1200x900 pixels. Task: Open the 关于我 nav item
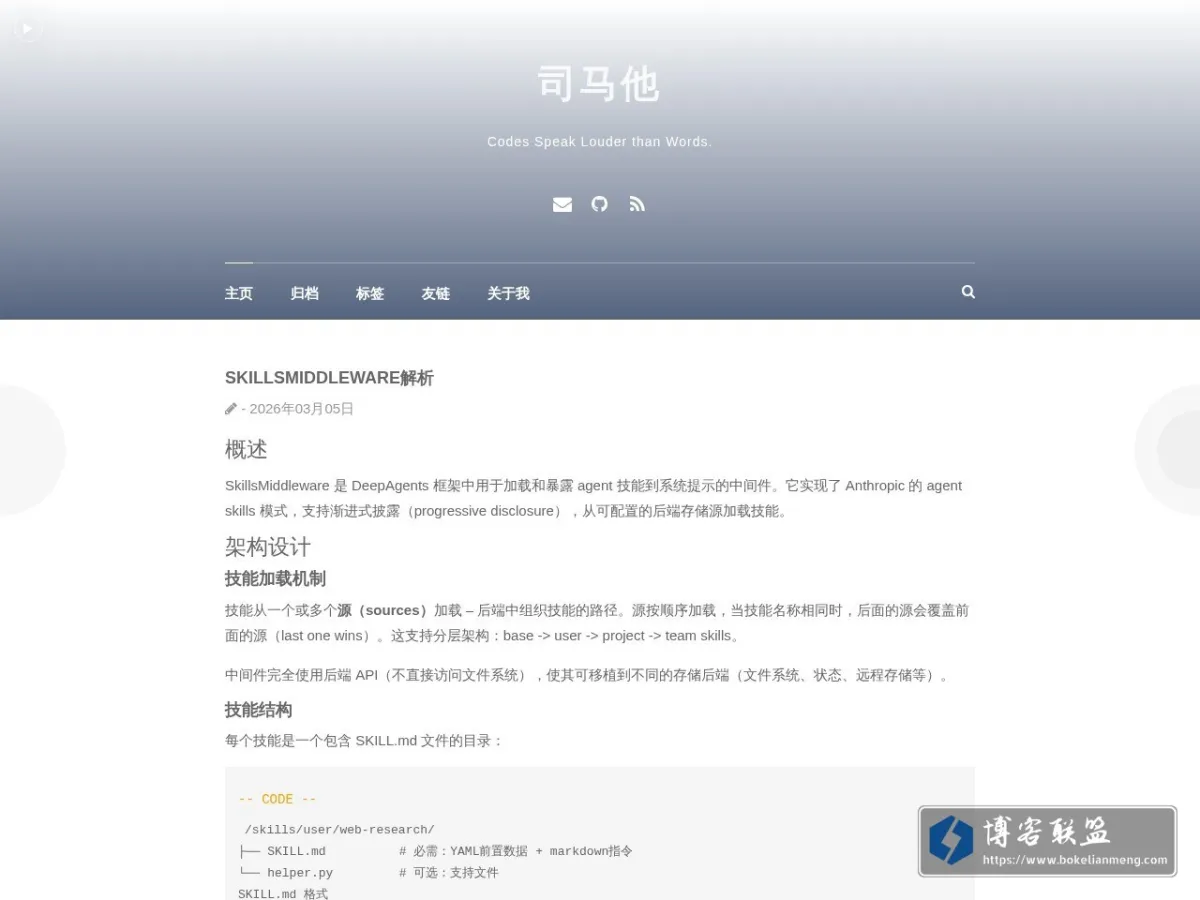(508, 293)
